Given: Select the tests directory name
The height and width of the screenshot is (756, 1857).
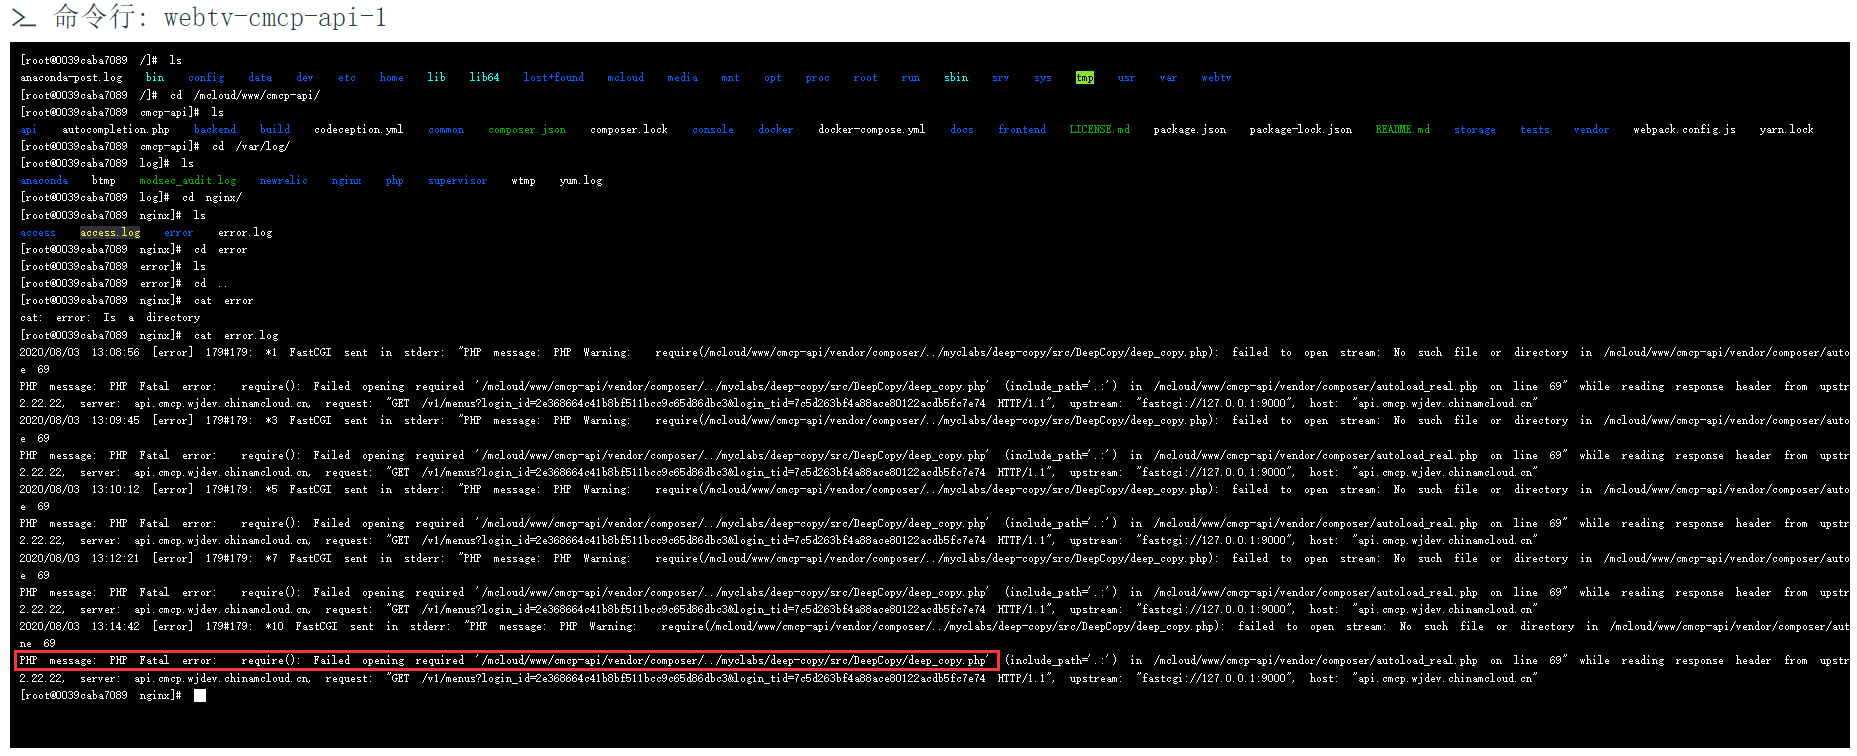Looking at the screenshot, I should (x=1535, y=129).
